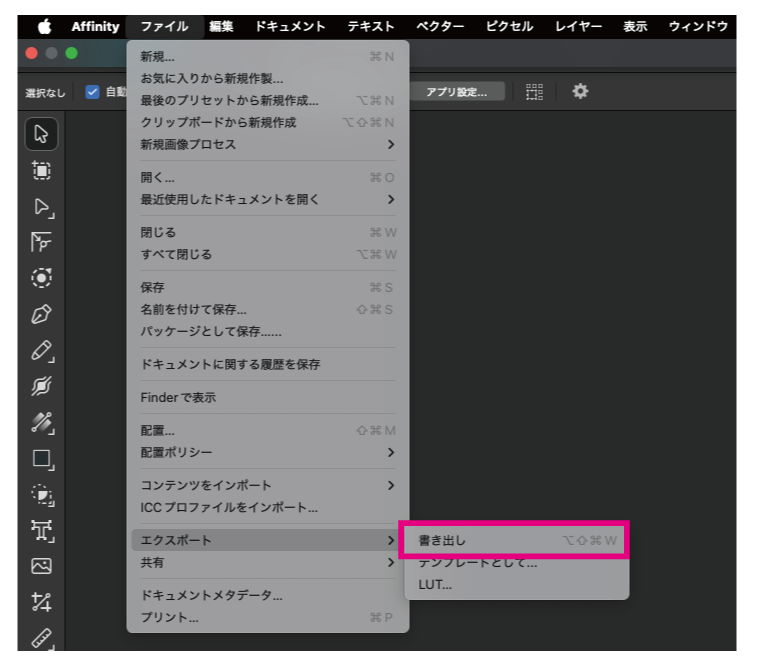Select the Move tool arrow icon
This screenshot has height=666, width=780.
41,134
